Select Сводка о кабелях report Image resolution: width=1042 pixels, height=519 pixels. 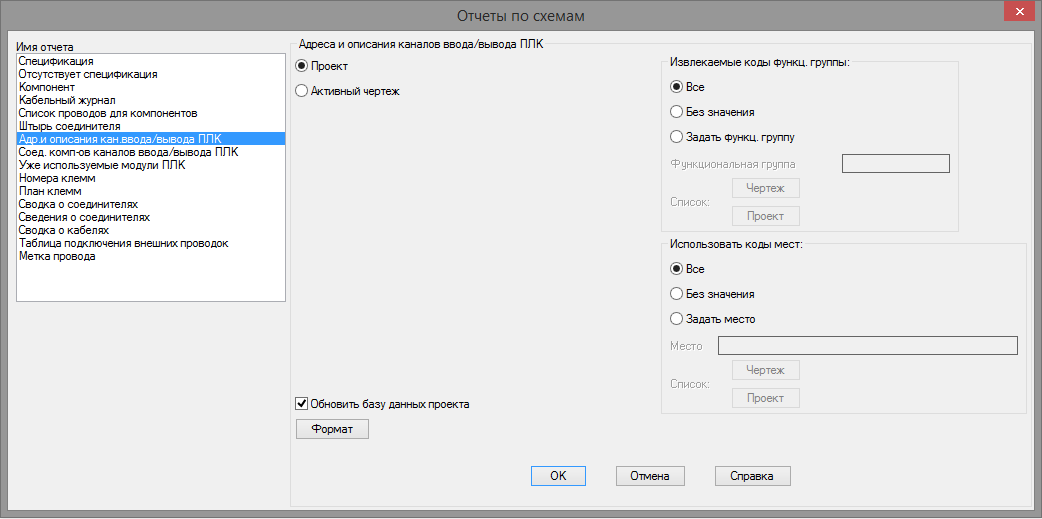[x=151, y=230]
